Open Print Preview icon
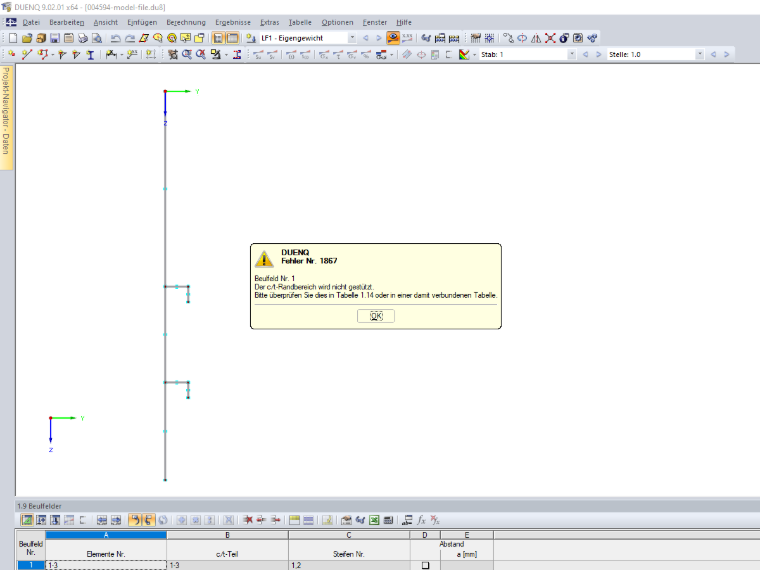 [x=97, y=38]
